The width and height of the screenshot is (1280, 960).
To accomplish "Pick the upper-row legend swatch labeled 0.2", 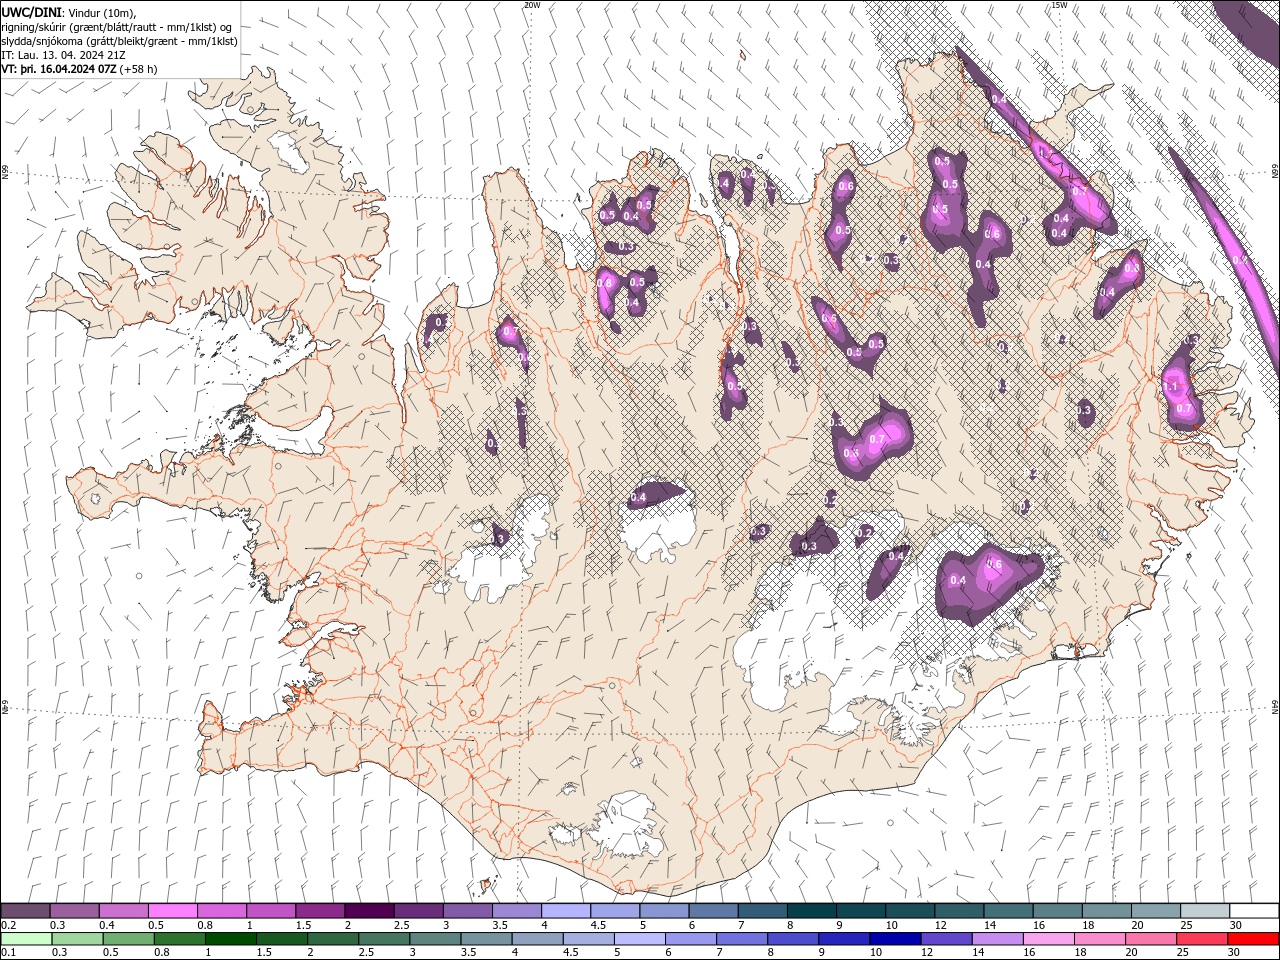I will [25, 910].
